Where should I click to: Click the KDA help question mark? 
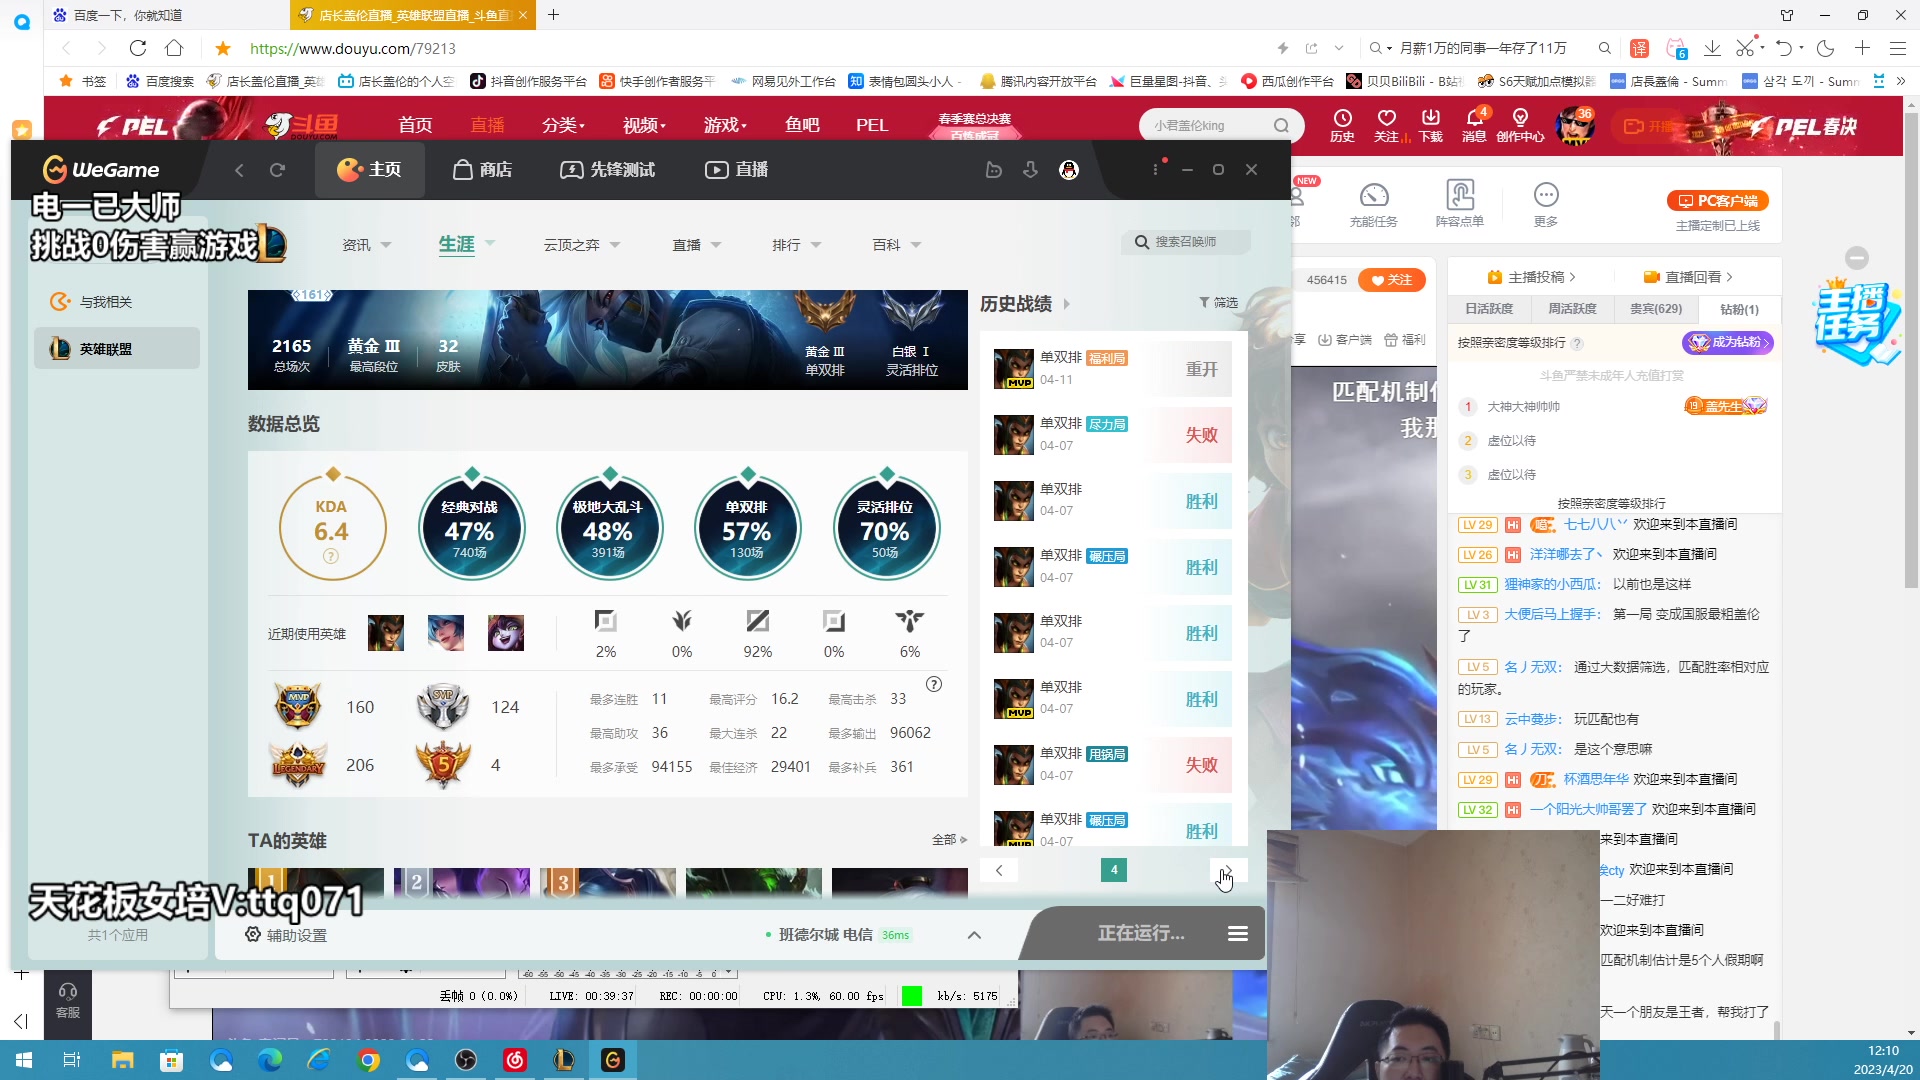[x=331, y=556]
